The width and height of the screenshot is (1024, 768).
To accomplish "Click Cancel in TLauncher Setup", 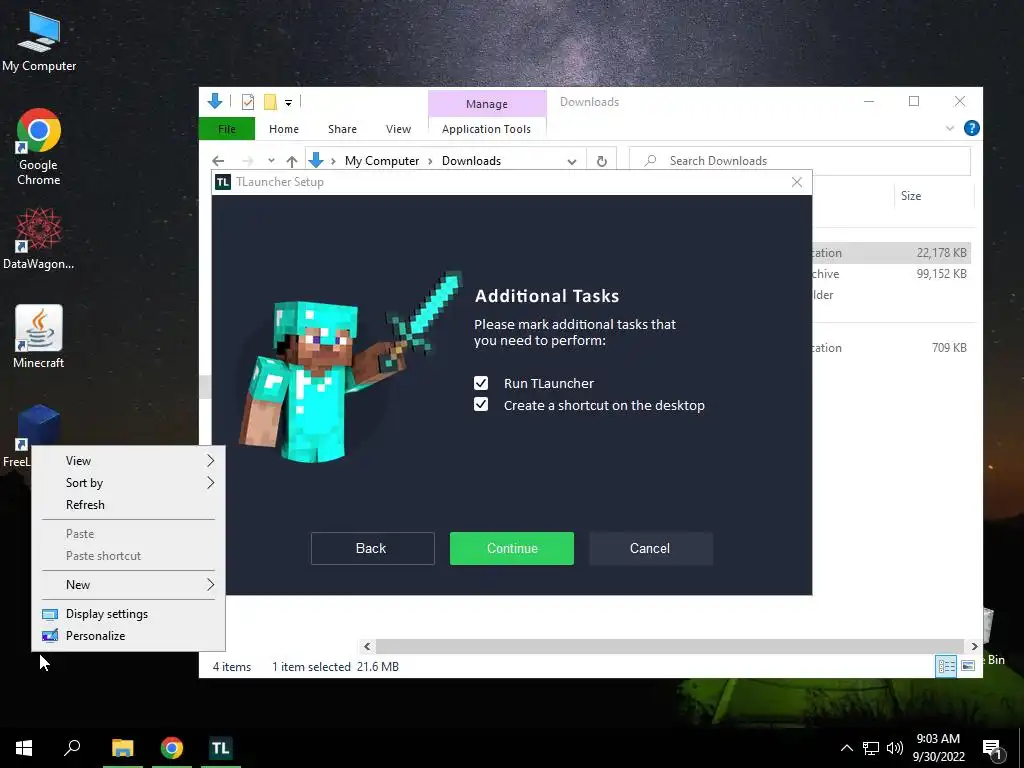I will point(650,548).
